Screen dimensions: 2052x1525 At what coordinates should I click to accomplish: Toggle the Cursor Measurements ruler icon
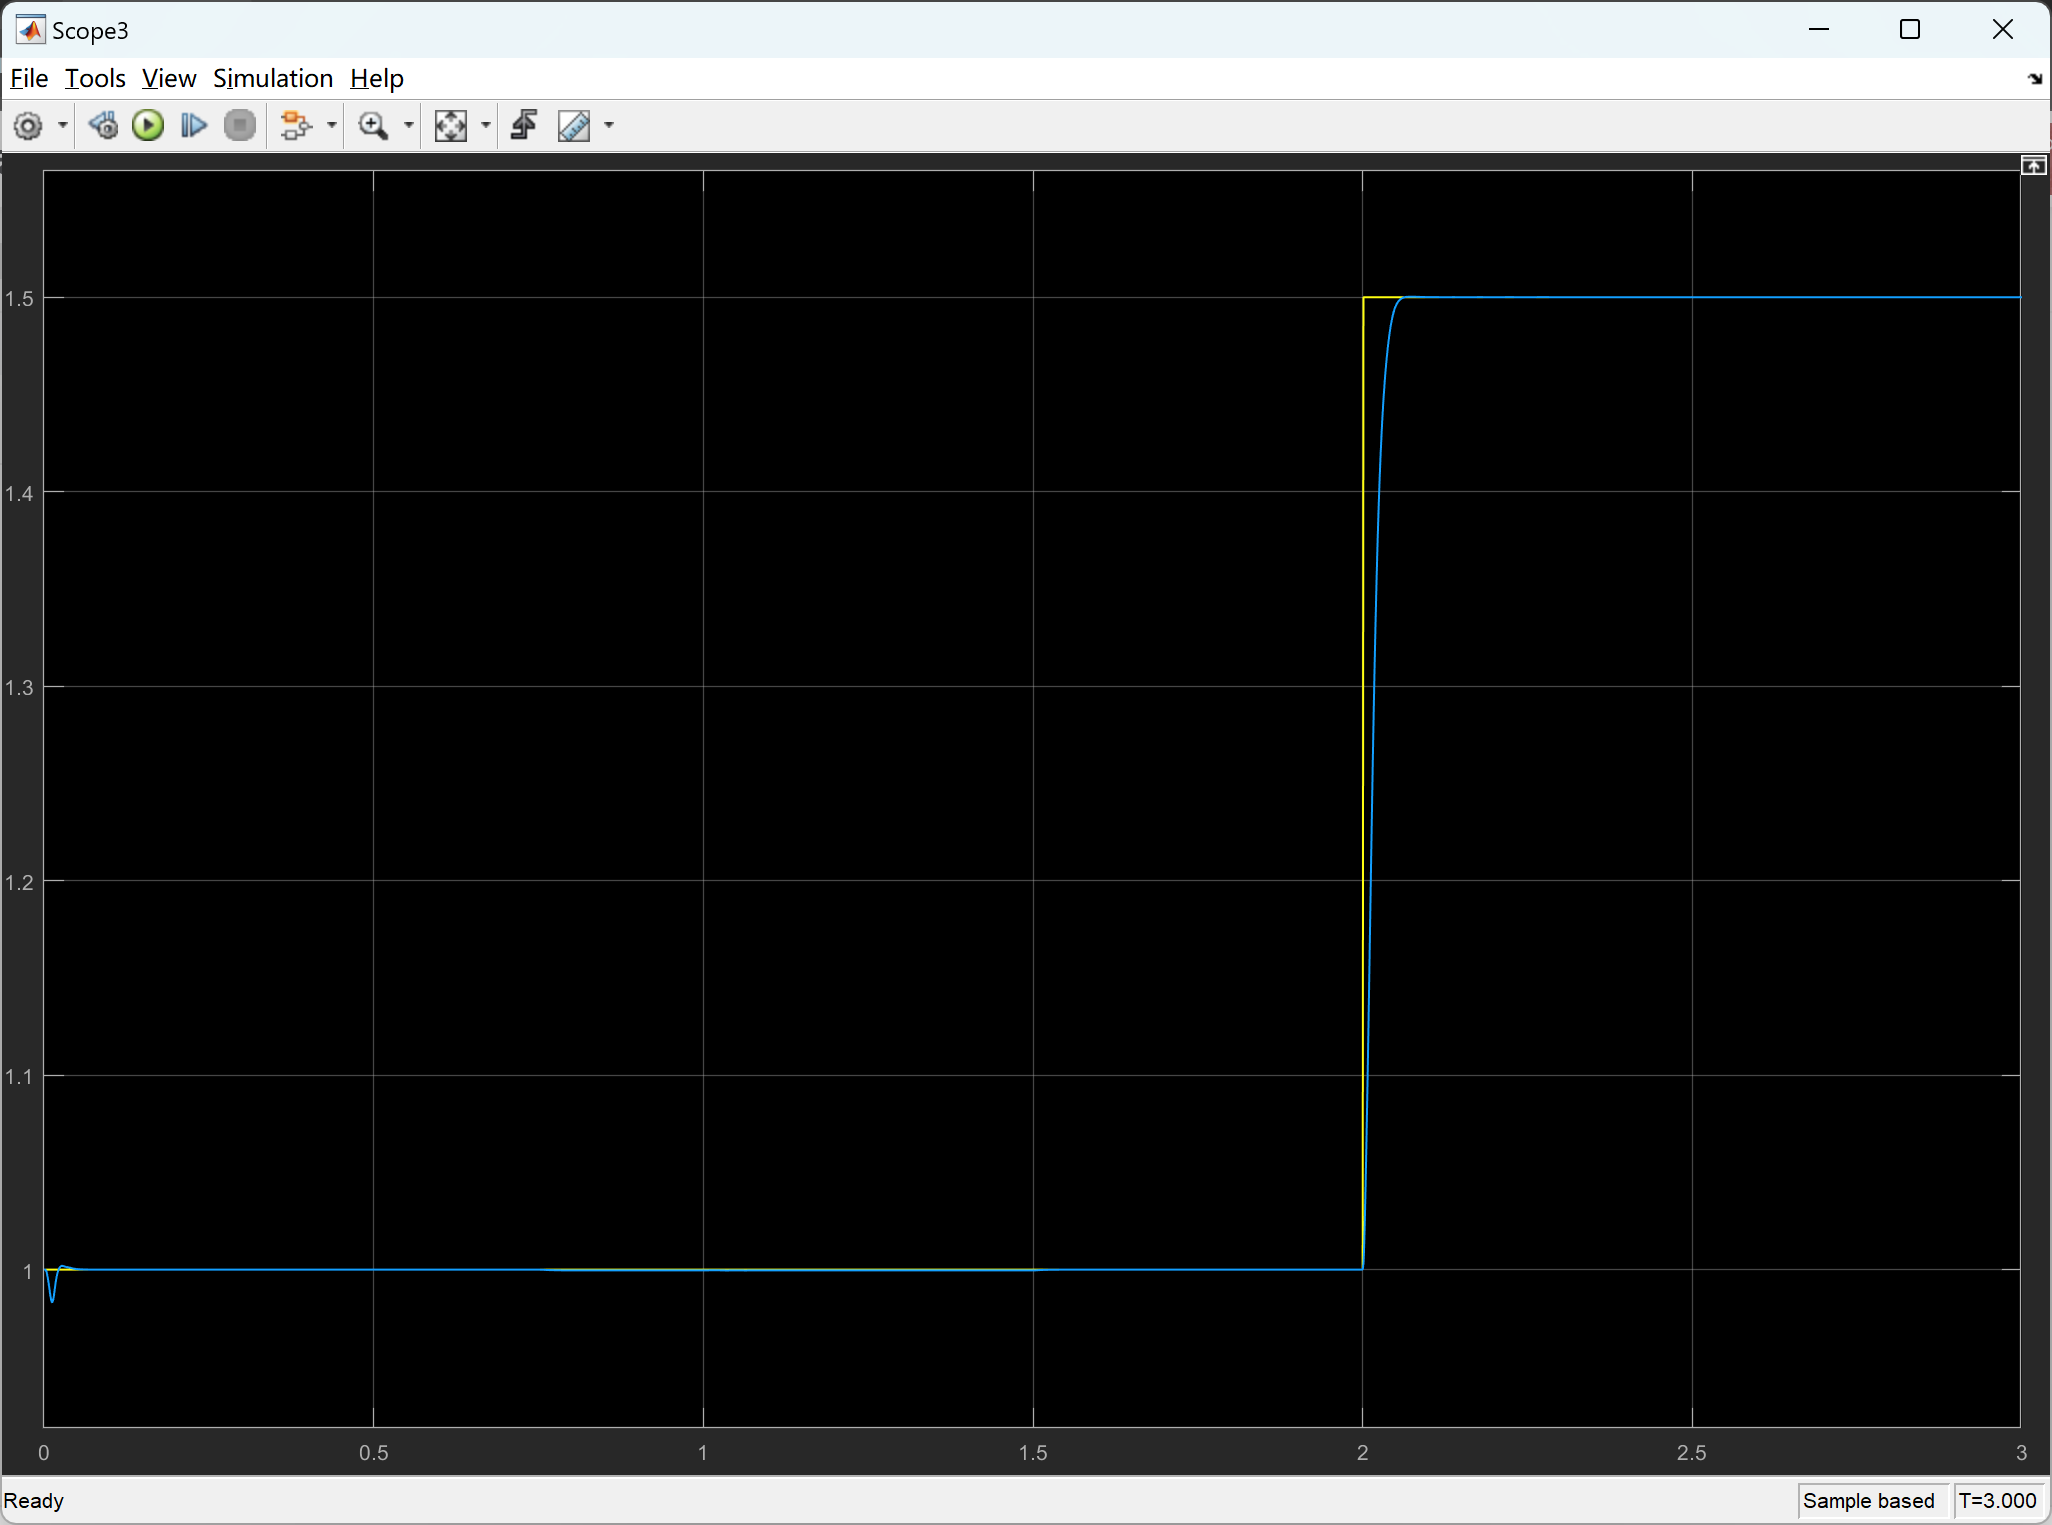point(574,126)
